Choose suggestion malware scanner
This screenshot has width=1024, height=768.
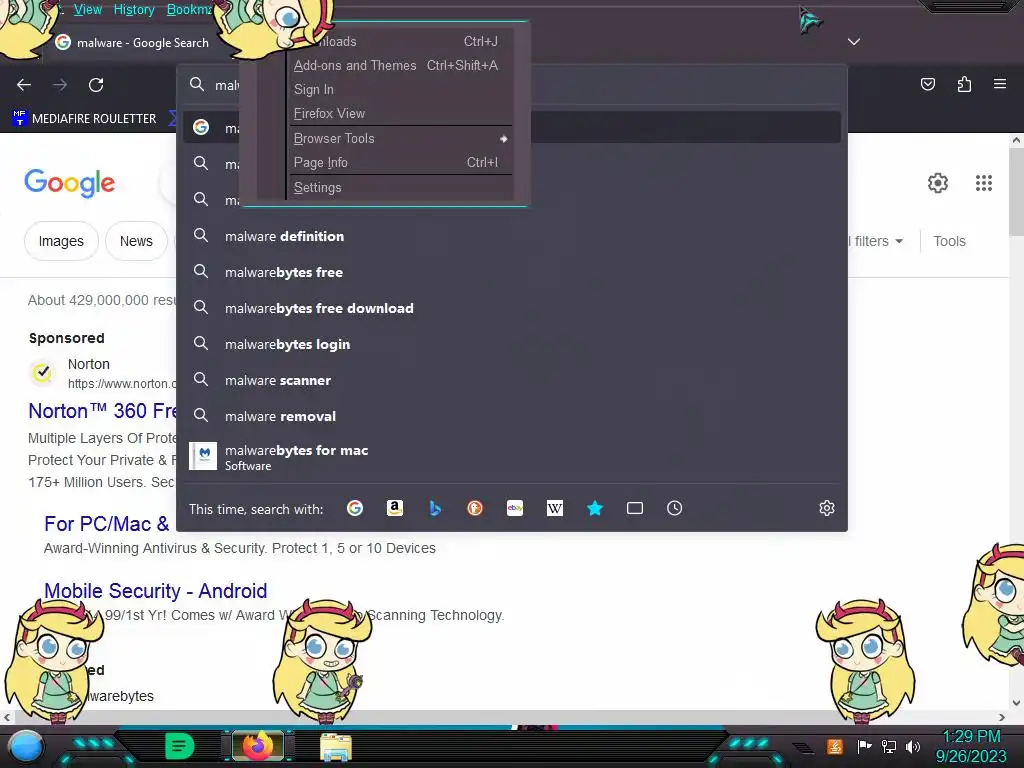click(512, 380)
